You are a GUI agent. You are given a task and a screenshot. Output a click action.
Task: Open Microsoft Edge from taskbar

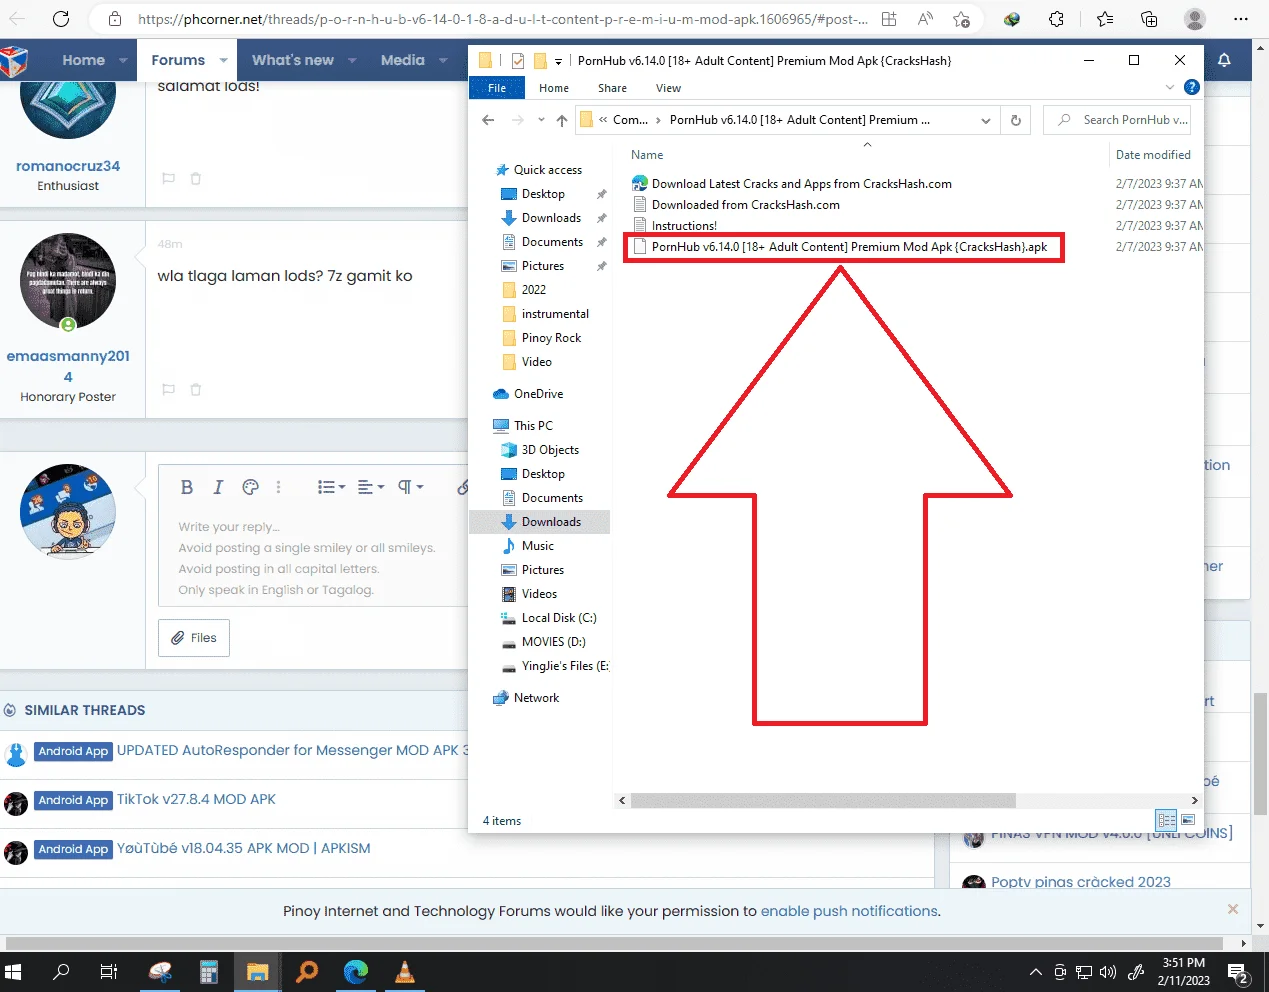pos(356,971)
